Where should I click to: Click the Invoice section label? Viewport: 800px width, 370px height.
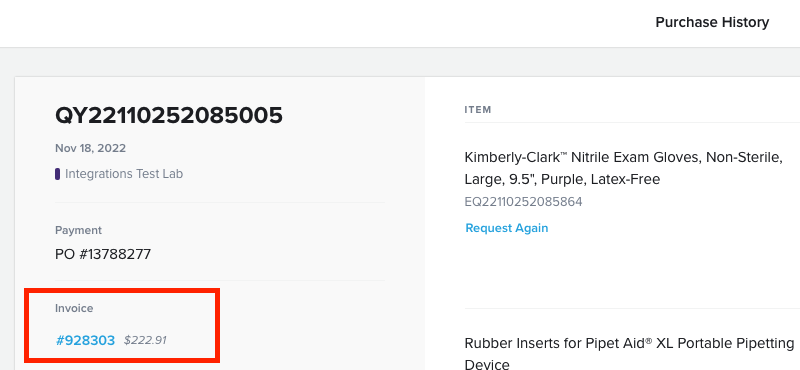(x=74, y=308)
